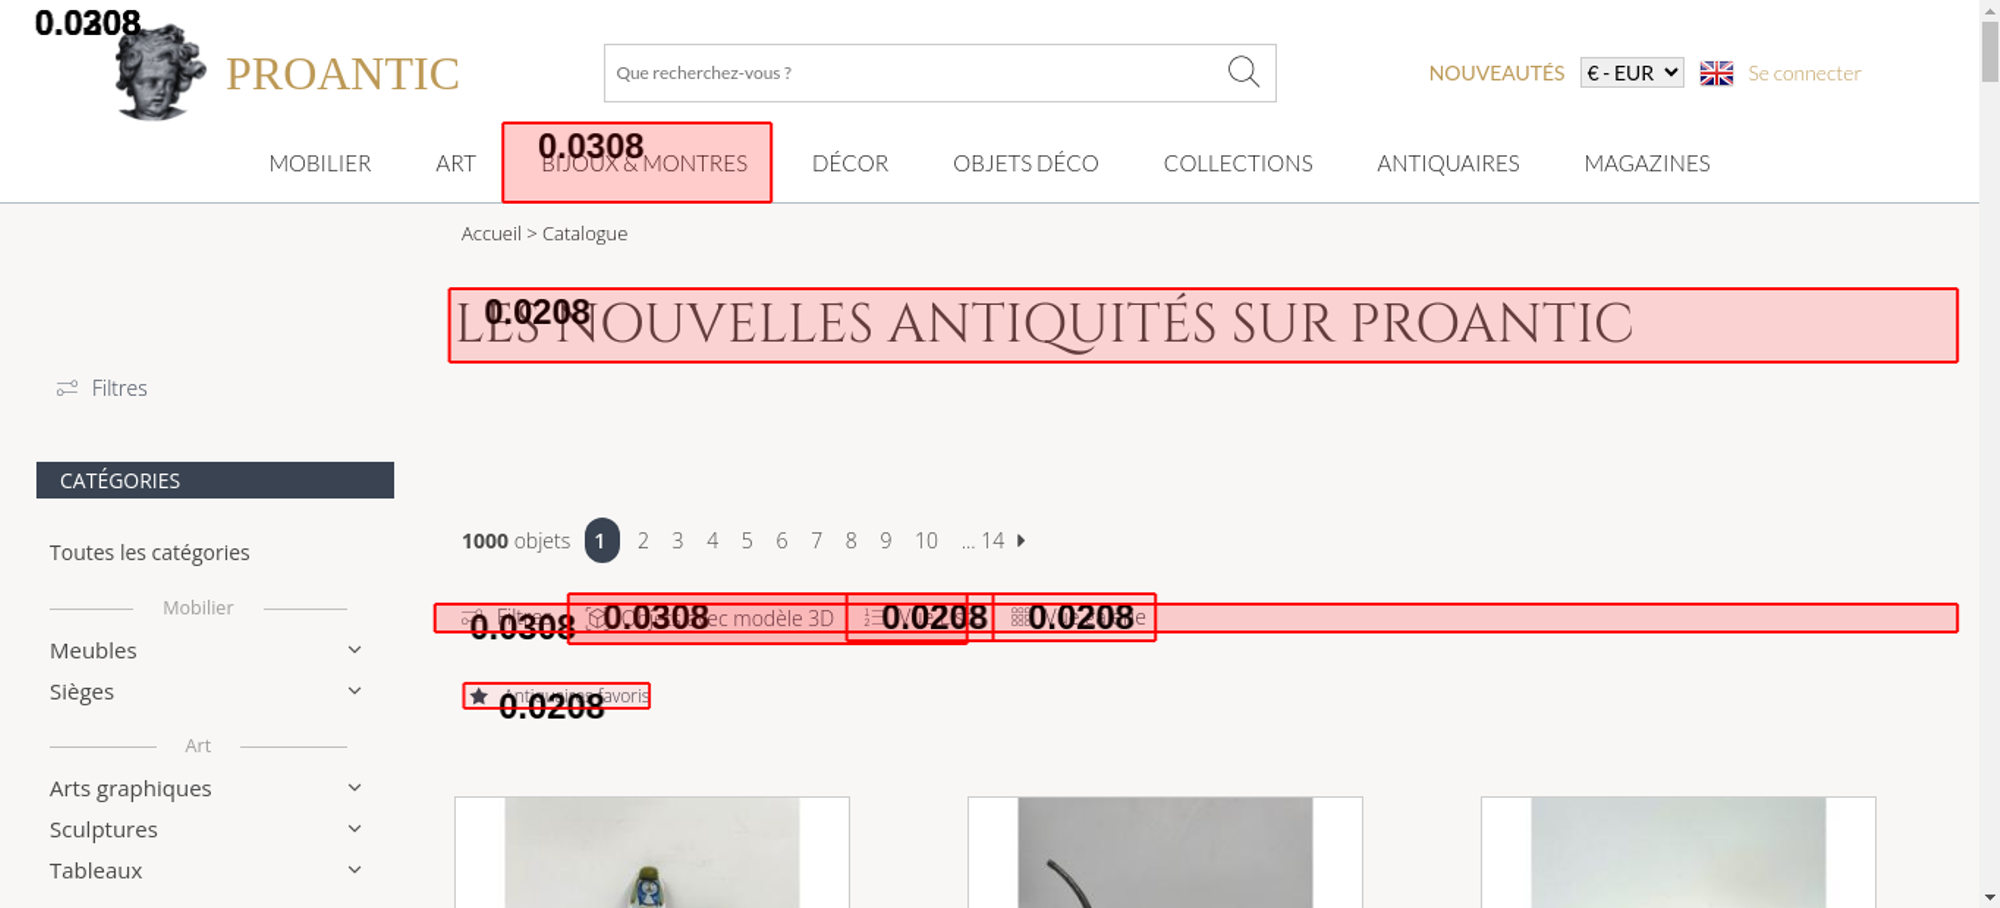Click the Proantic bust logo
2000x908 pixels.
[x=160, y=73]
